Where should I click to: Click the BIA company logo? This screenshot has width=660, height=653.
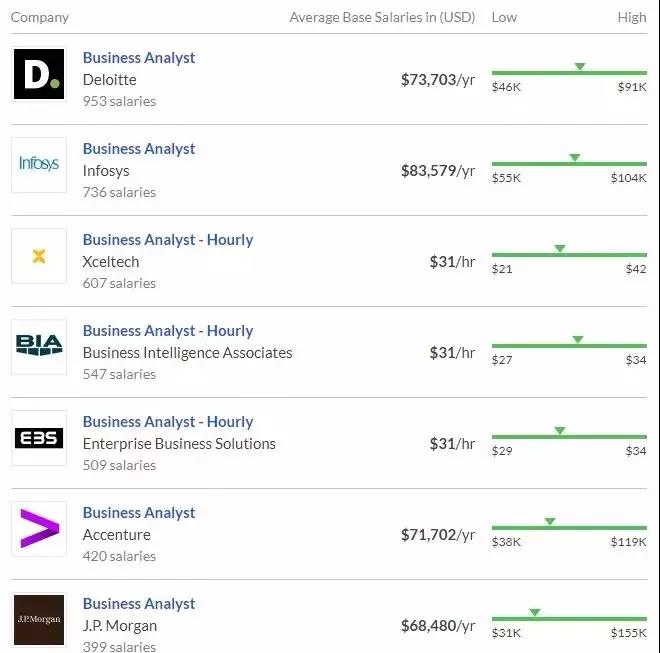[39, 347]
